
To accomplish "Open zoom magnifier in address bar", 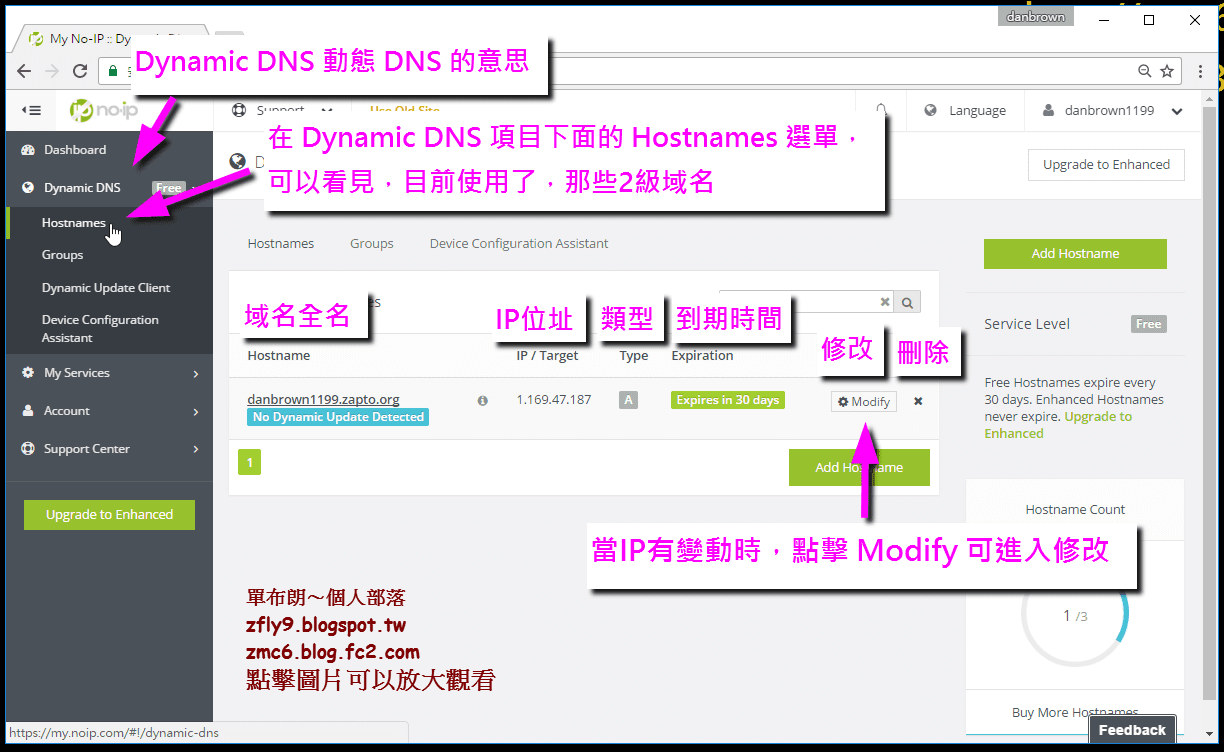I will tap(1145, 71).
